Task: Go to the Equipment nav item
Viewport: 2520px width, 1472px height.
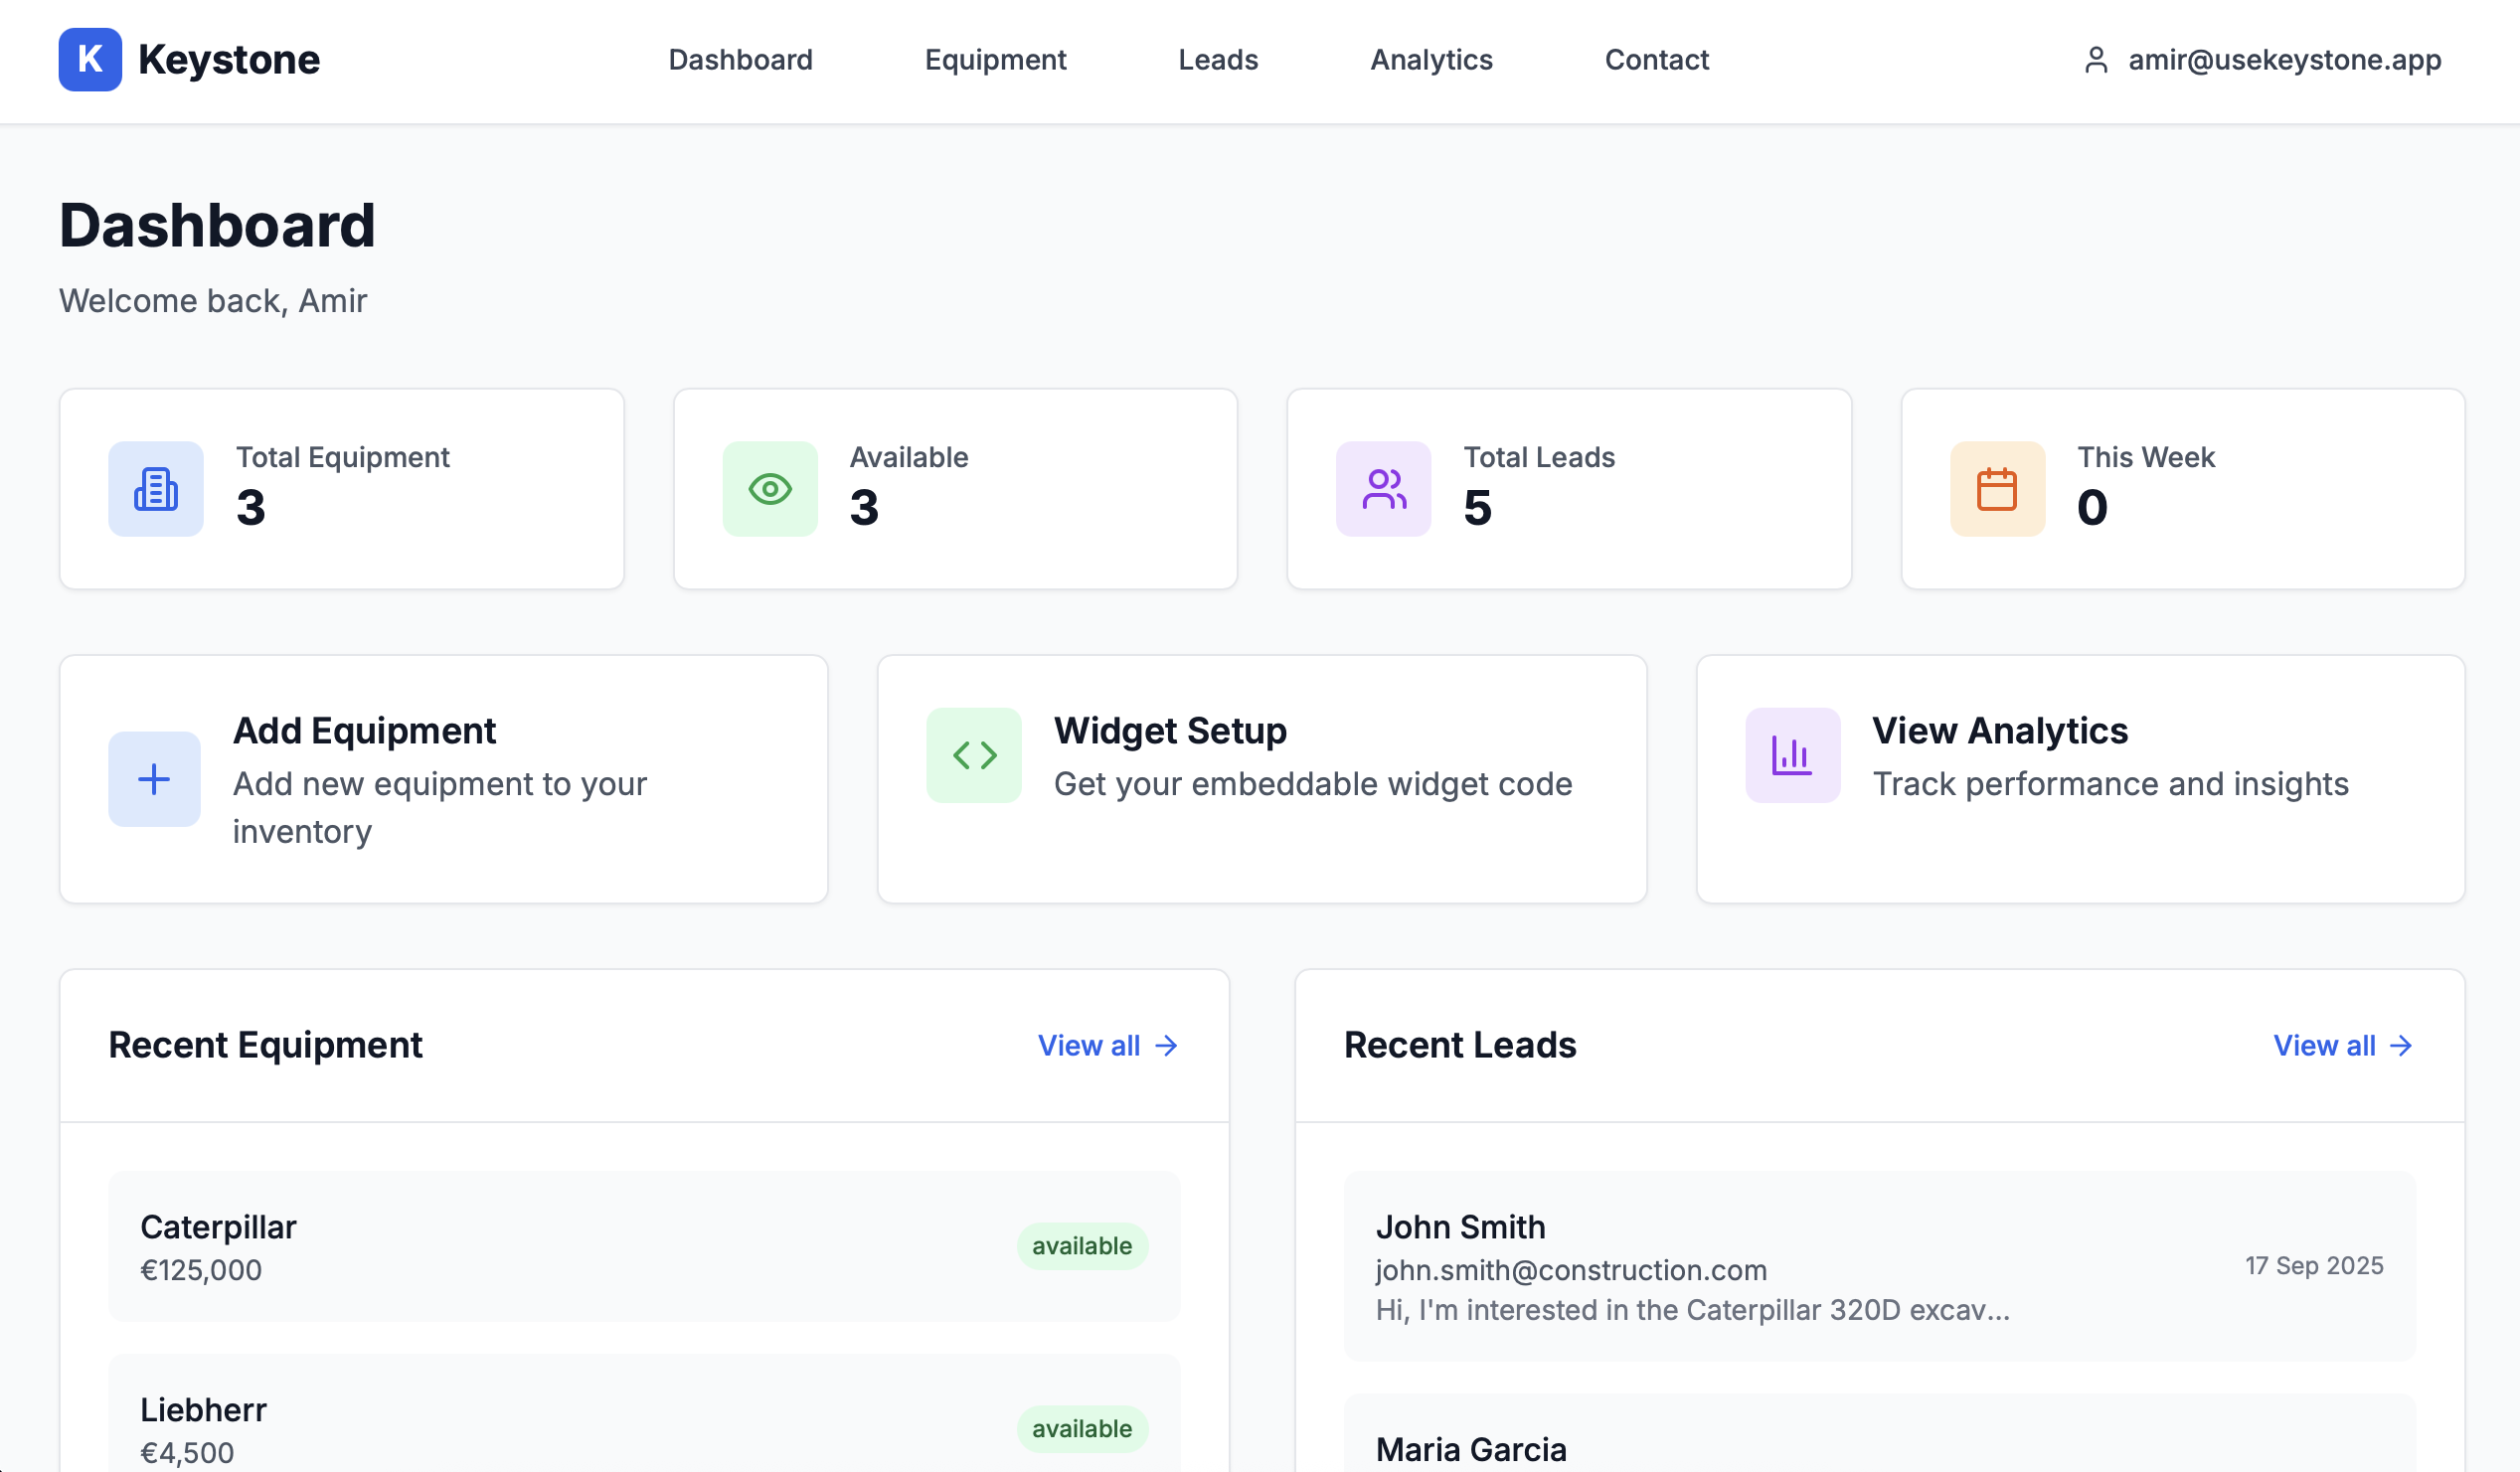Action: tap(995, 60)
